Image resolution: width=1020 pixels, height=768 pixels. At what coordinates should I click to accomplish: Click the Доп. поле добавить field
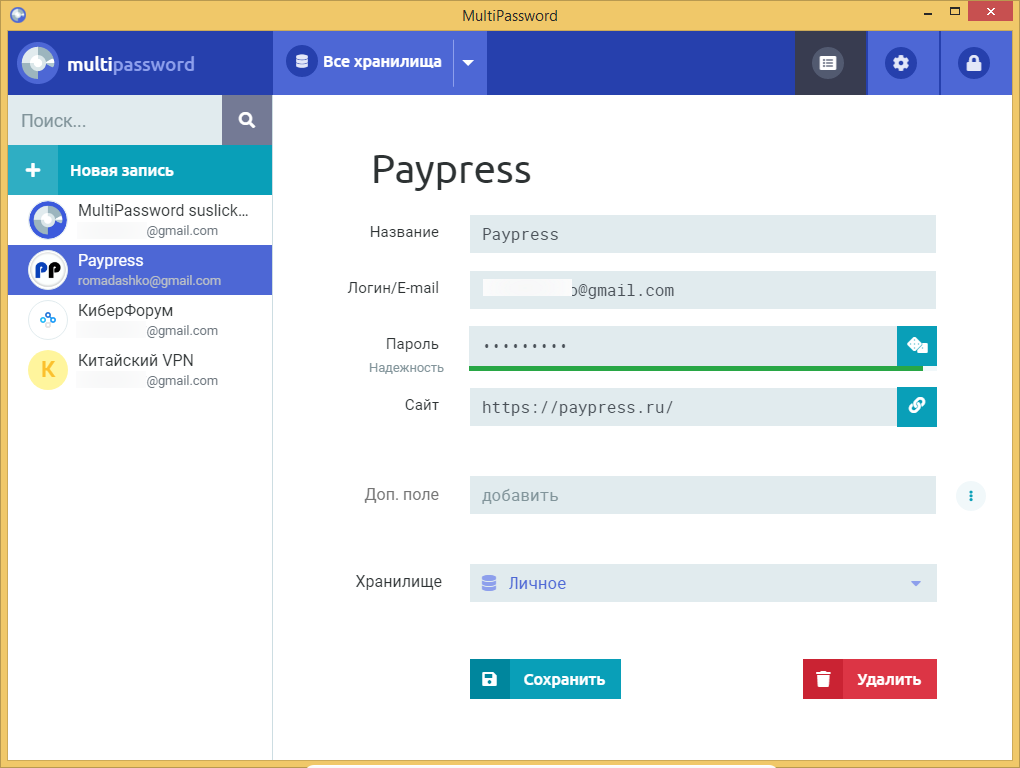(703, 495)
